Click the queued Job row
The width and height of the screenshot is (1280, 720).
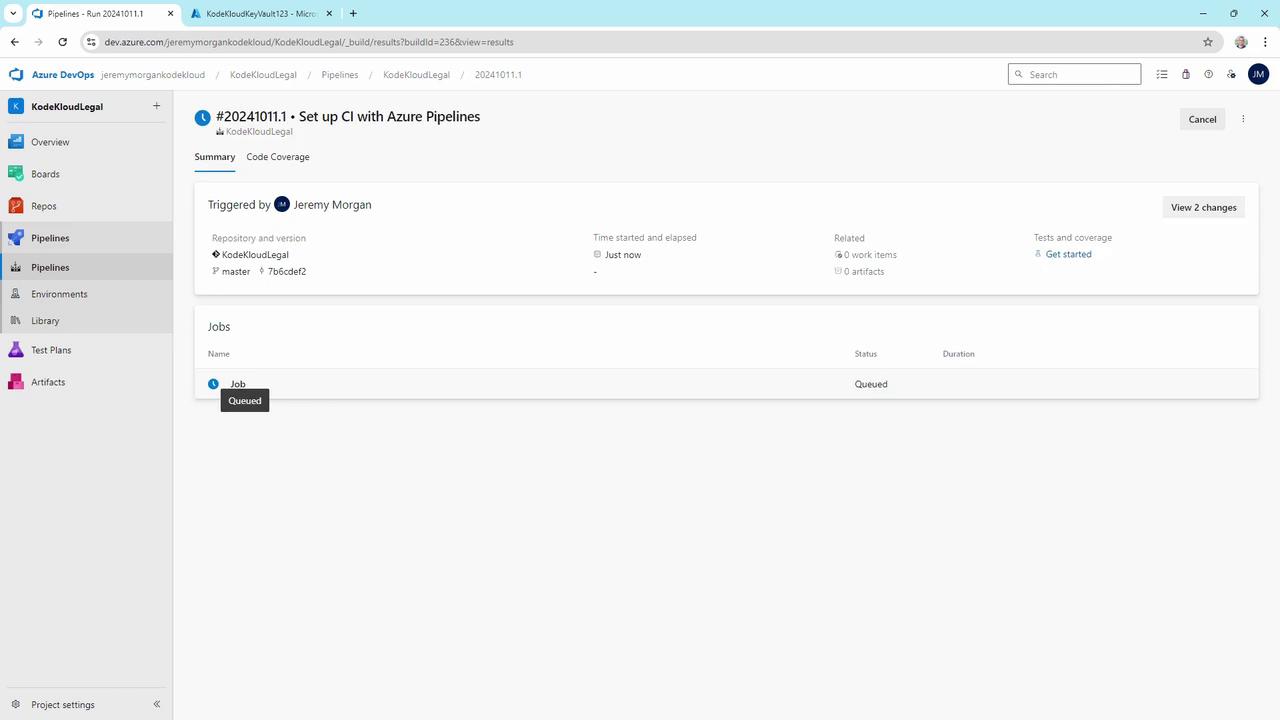point(726,384)
